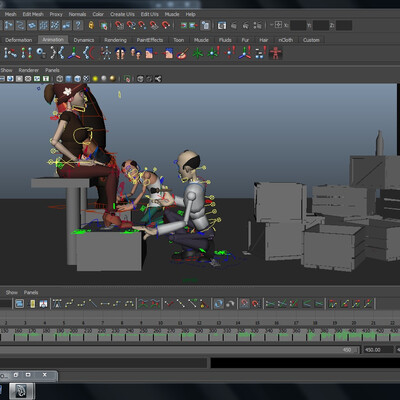Image resolution: width=400 pixels, height=400 pixels.
Task: Toggle the wireframe cube viewport display button
Action: coord(59,79)
